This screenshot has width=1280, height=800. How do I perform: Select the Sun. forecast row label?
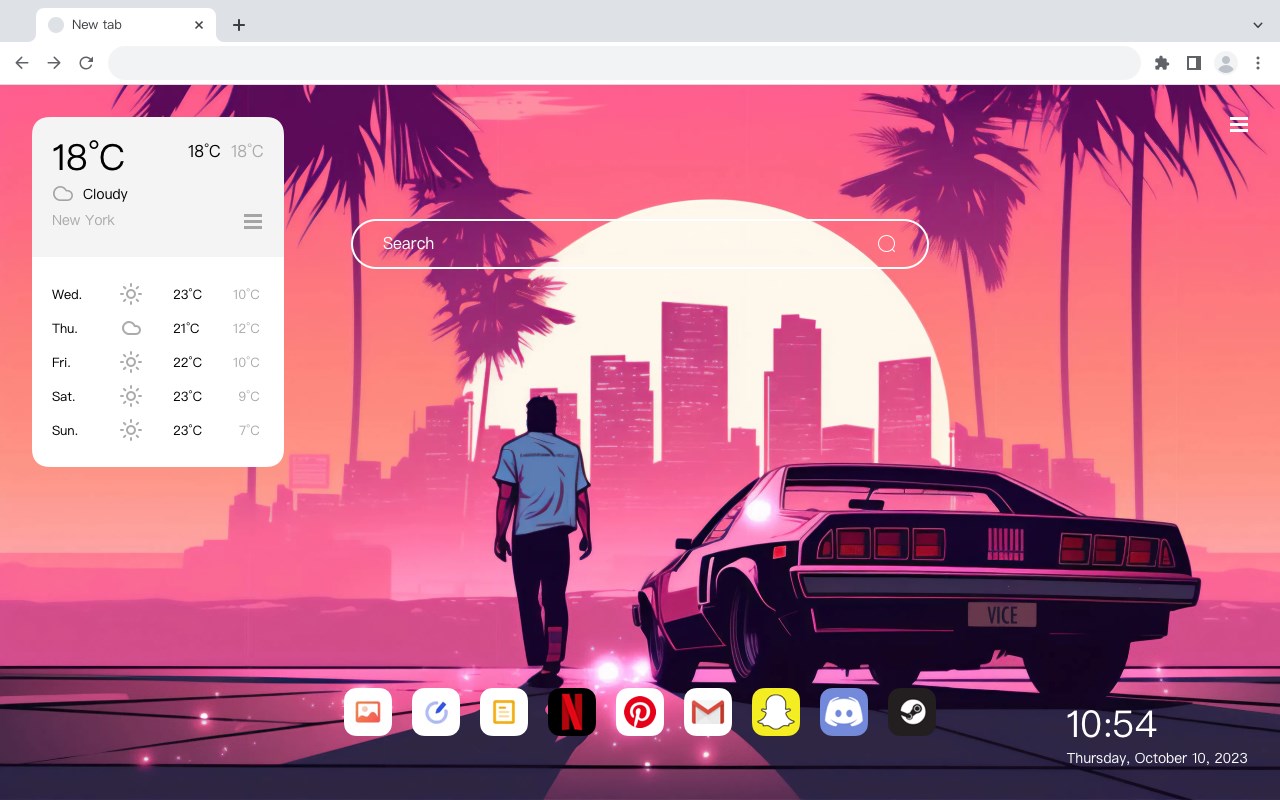pyautogui.click(x=65, y=430)
